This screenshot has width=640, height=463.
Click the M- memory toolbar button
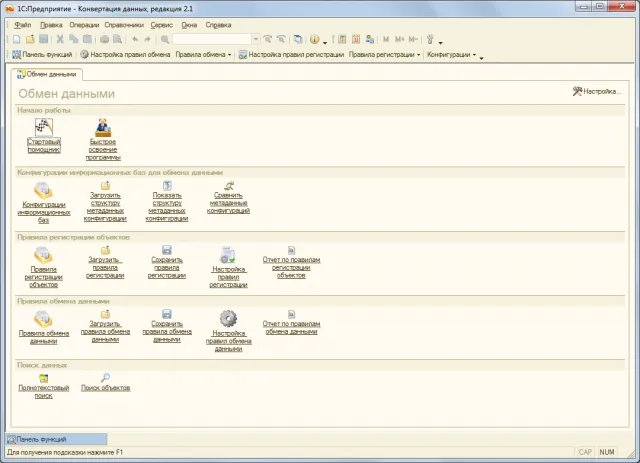(x=413, y=39)
